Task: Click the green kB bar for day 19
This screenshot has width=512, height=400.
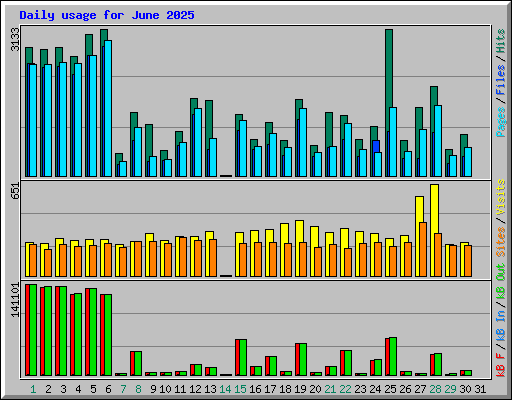Action: coord(303,359)
